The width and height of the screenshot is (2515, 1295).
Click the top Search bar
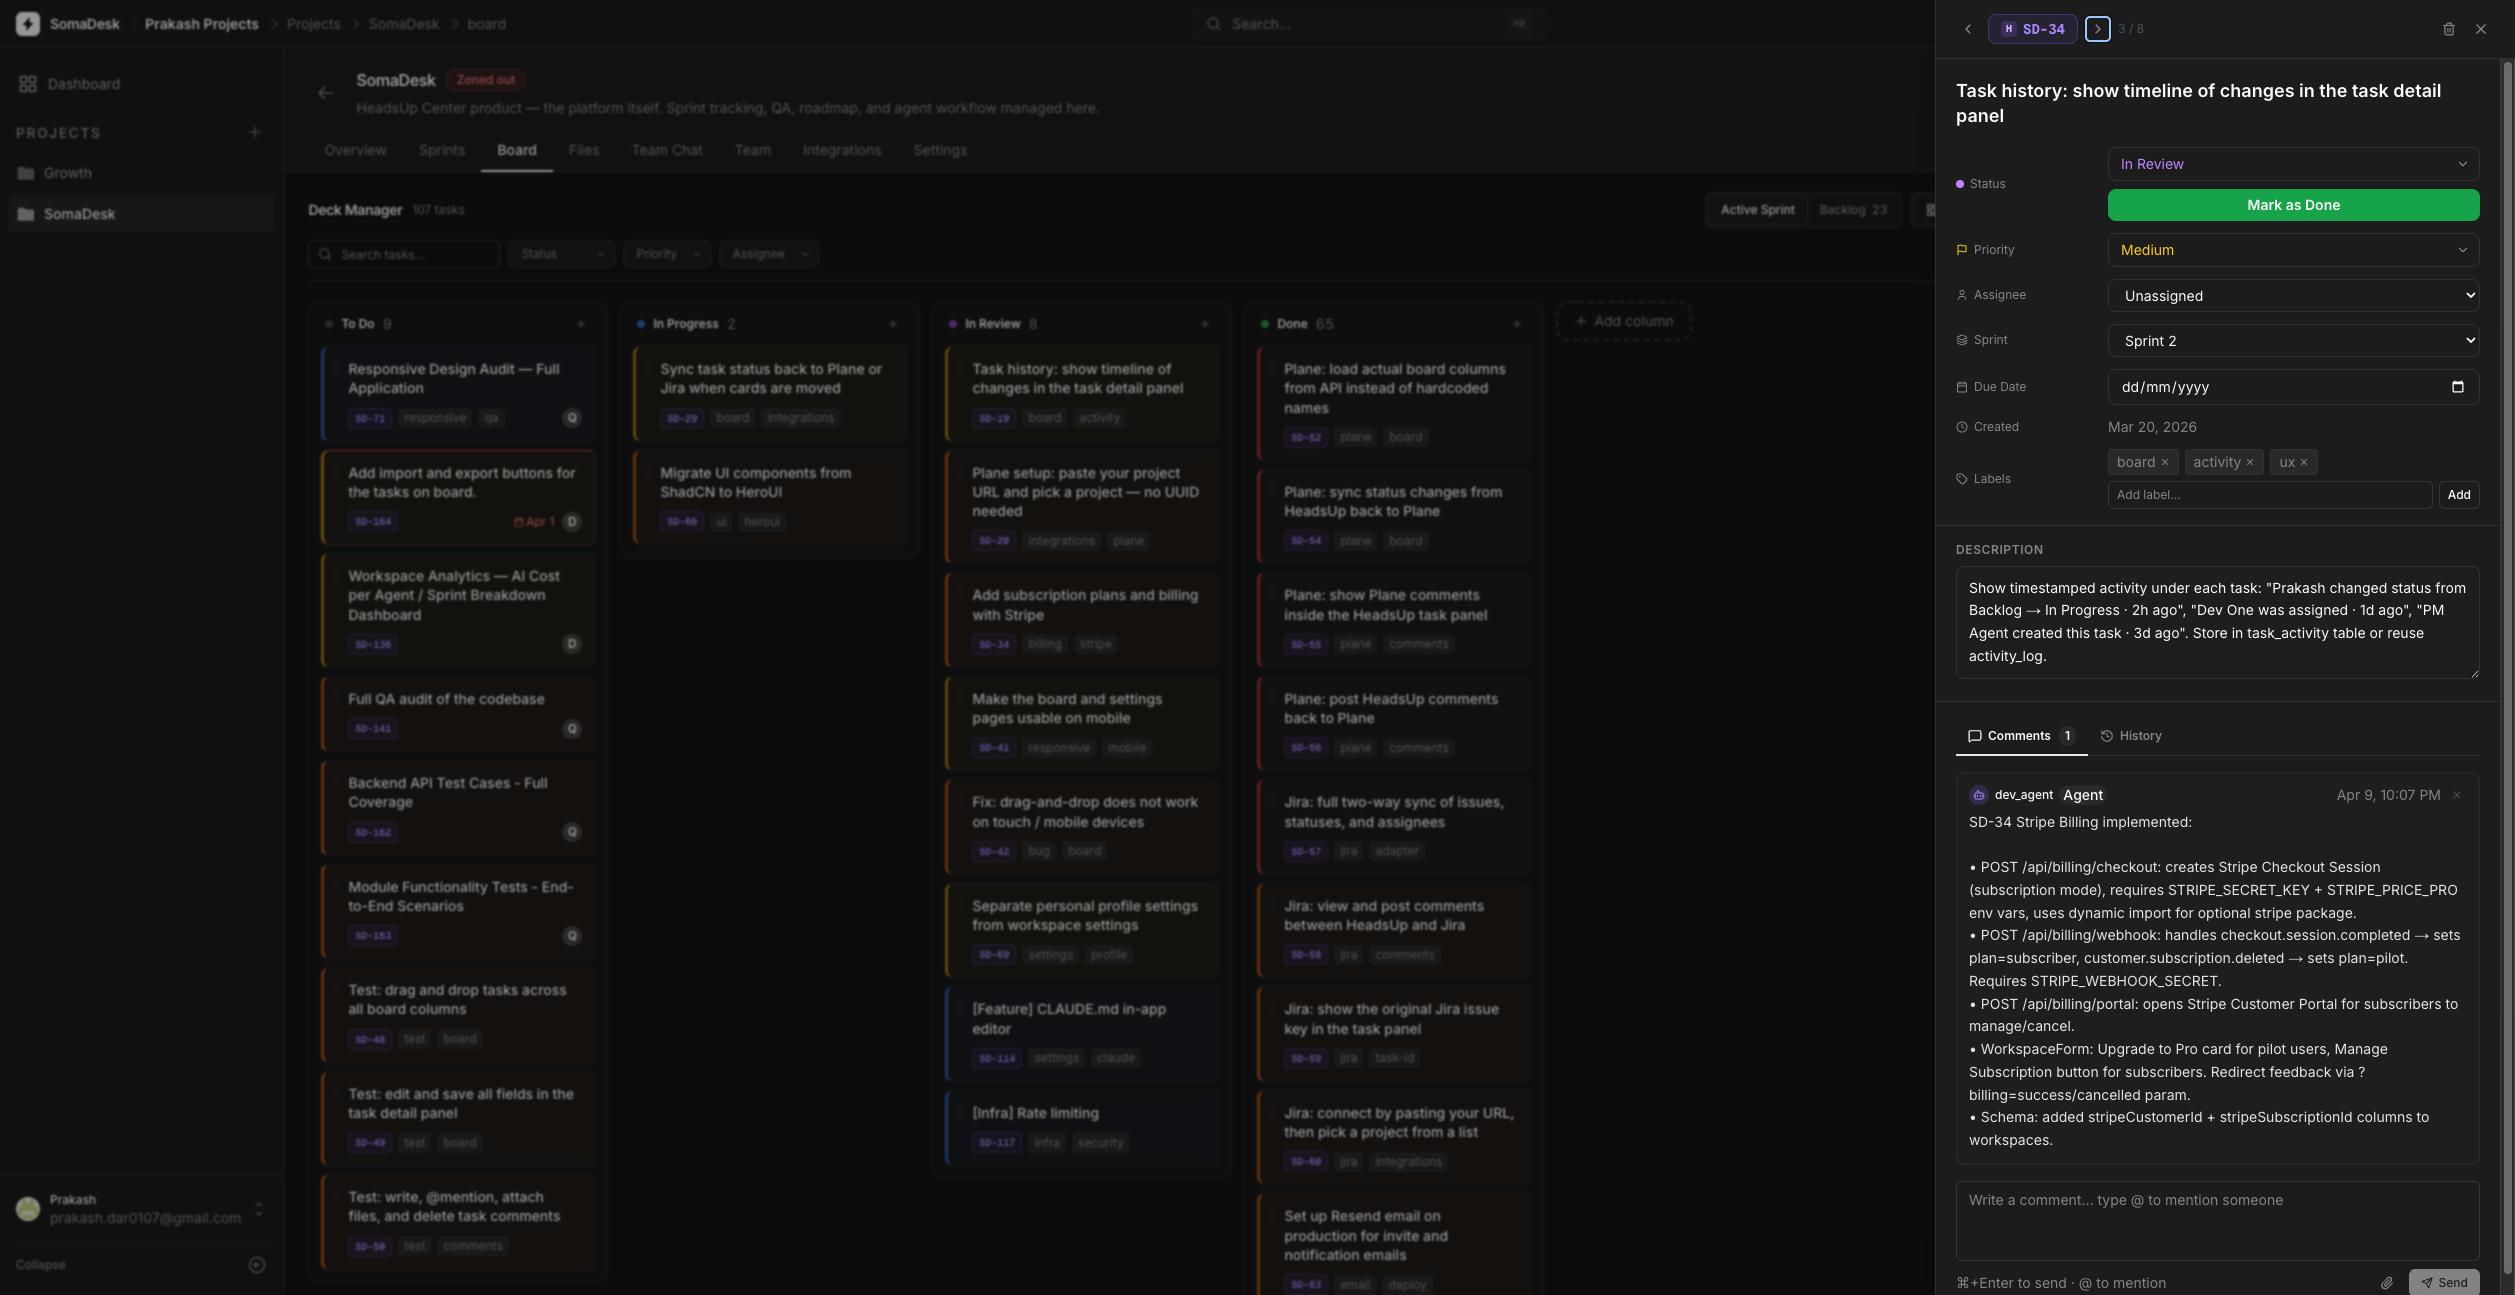pyautogui.click(x=1368, y=24)
